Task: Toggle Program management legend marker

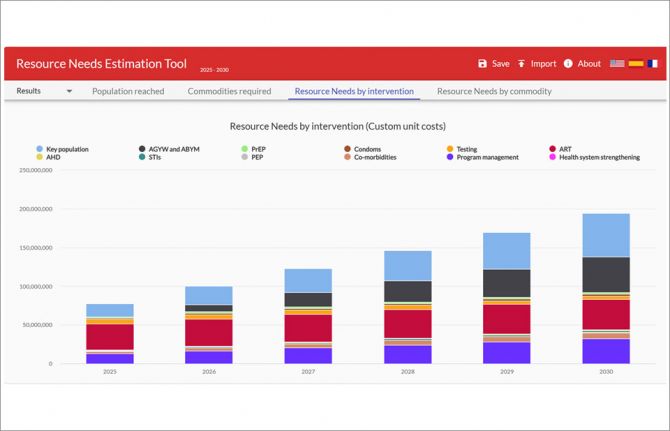Action: [450, 157]
